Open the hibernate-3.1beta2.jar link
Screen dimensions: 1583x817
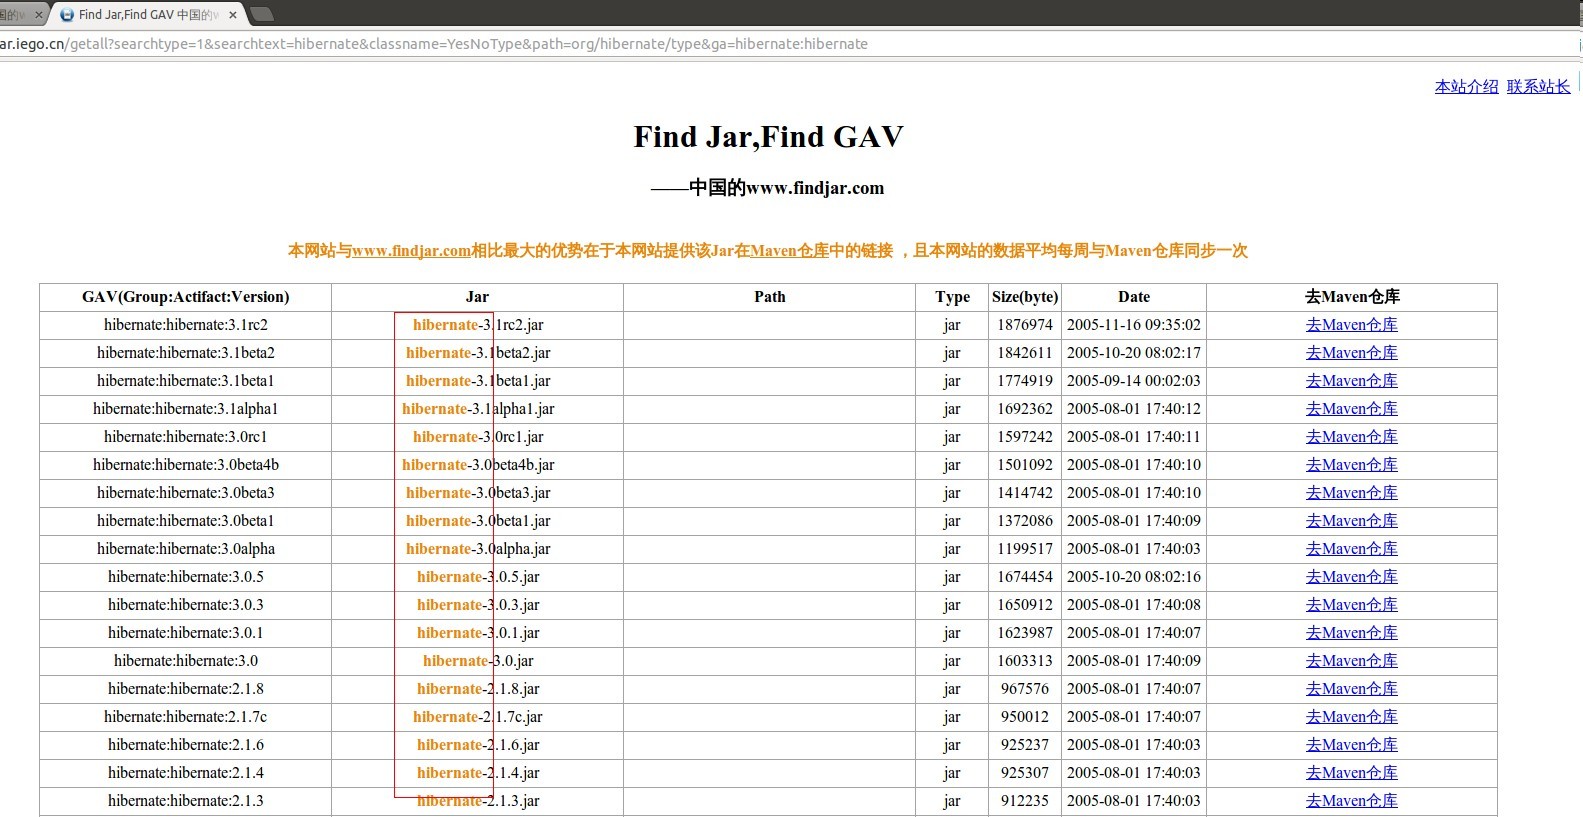(478, 353)
